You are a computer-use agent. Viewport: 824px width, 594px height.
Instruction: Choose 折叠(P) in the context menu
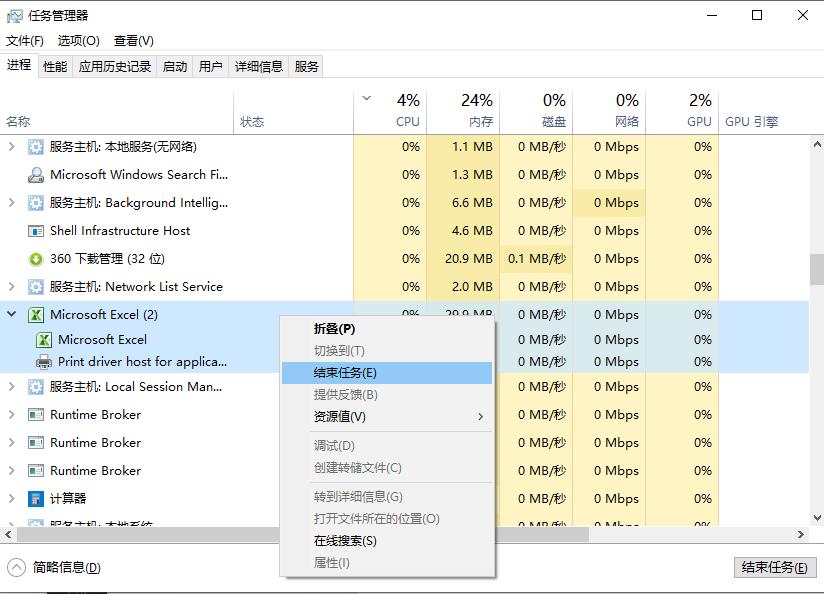point(387,329)
